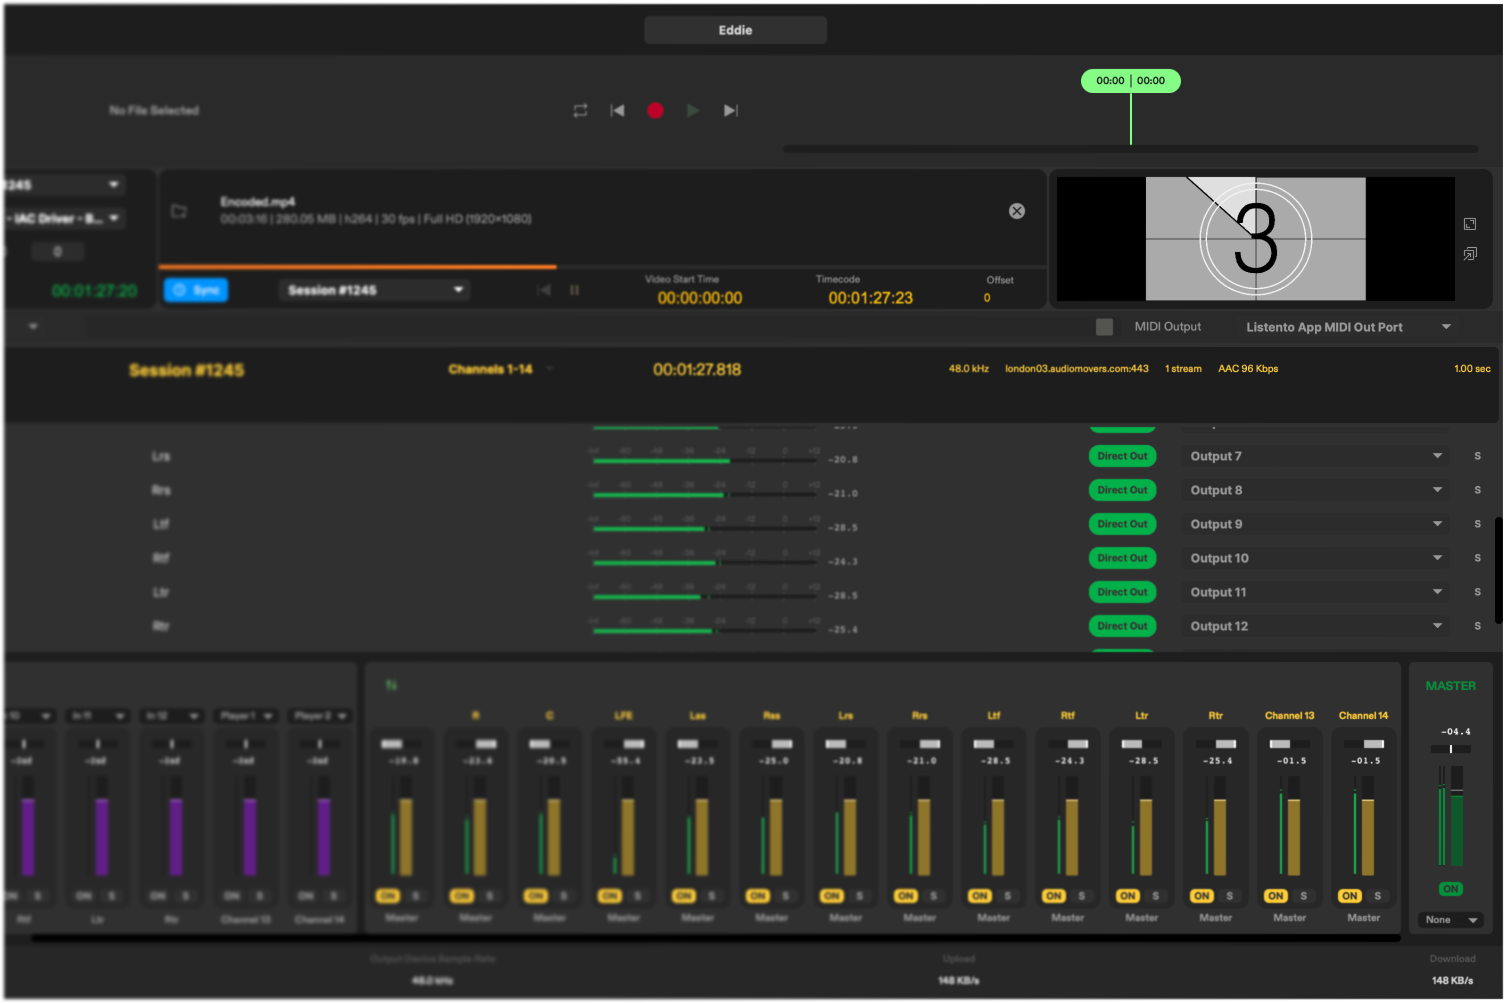Start recording with the red record button
Viewport: 1507px width, 1003px height.
point(655,111)
